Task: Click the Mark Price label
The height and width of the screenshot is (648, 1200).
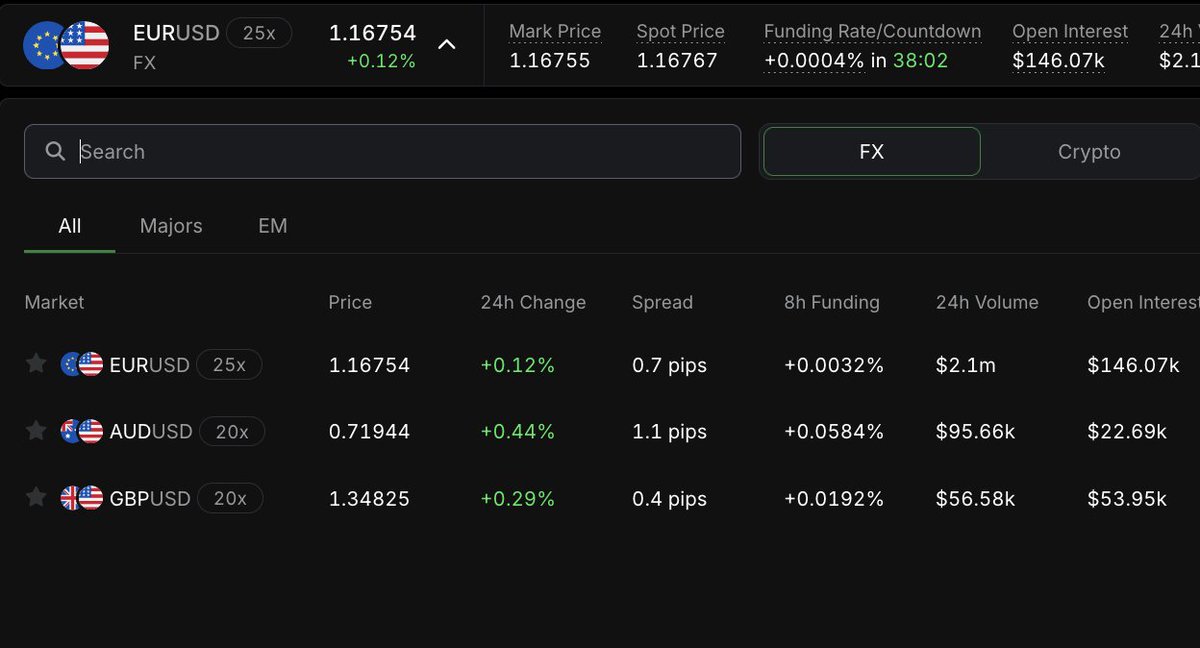Action: pos(555,32)
